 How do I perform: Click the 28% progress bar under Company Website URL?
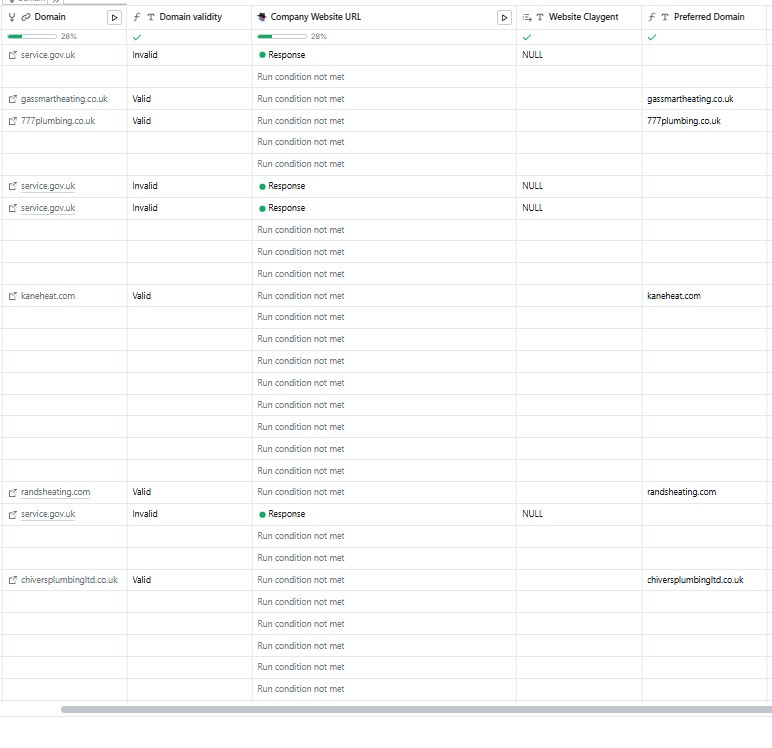(x=282, y=36)
